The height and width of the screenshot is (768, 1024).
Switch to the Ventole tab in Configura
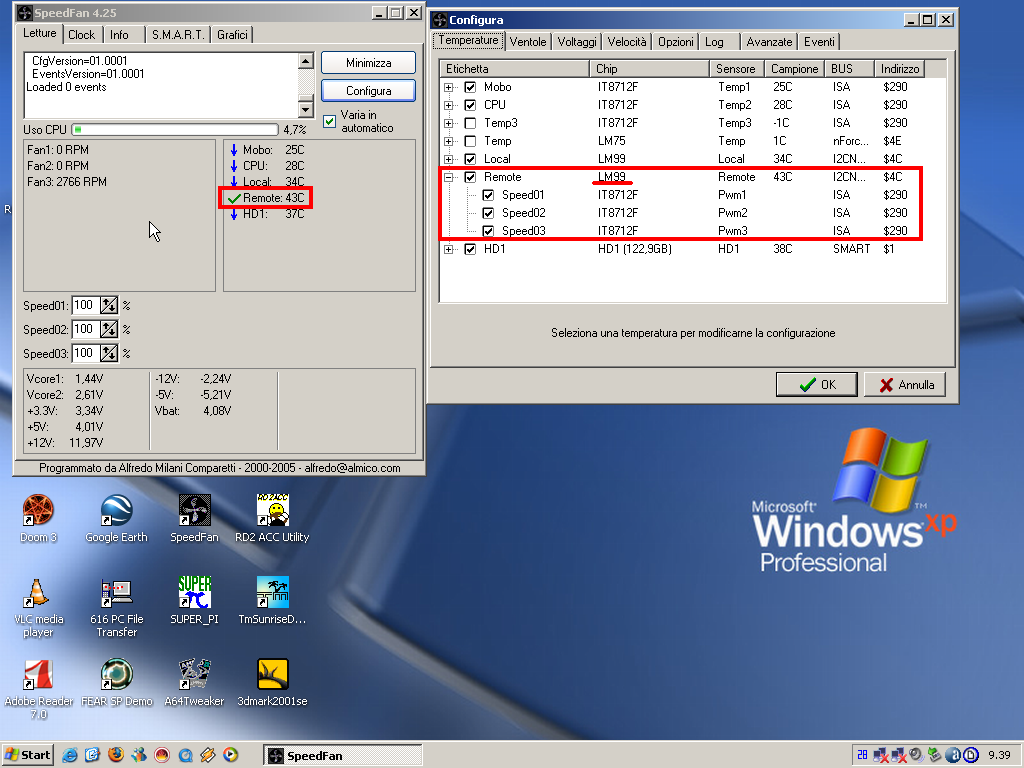coord(528,42)
